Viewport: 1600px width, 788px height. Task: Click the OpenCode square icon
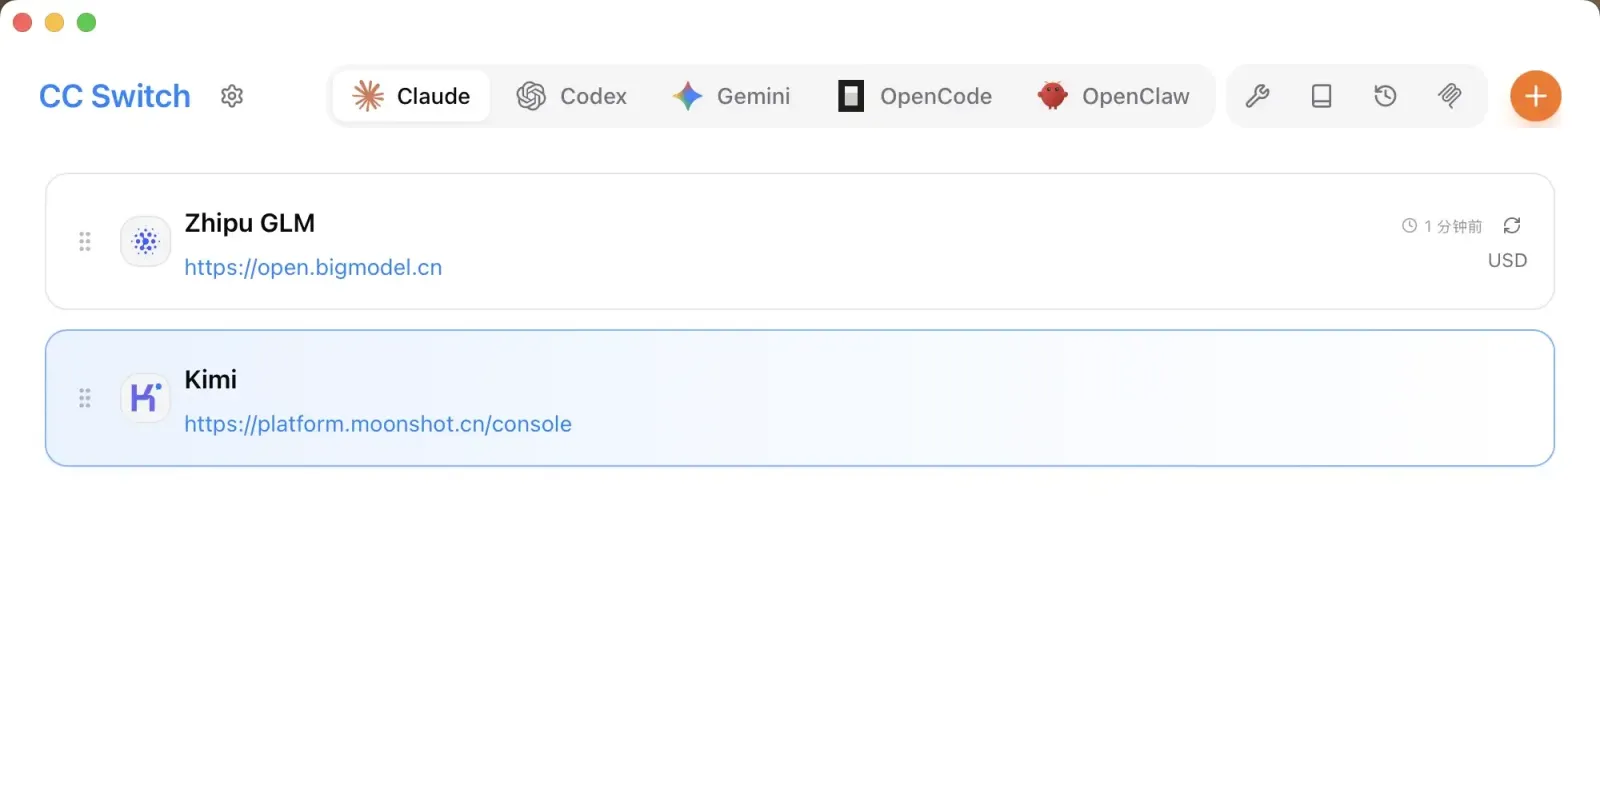click(851, 96)
